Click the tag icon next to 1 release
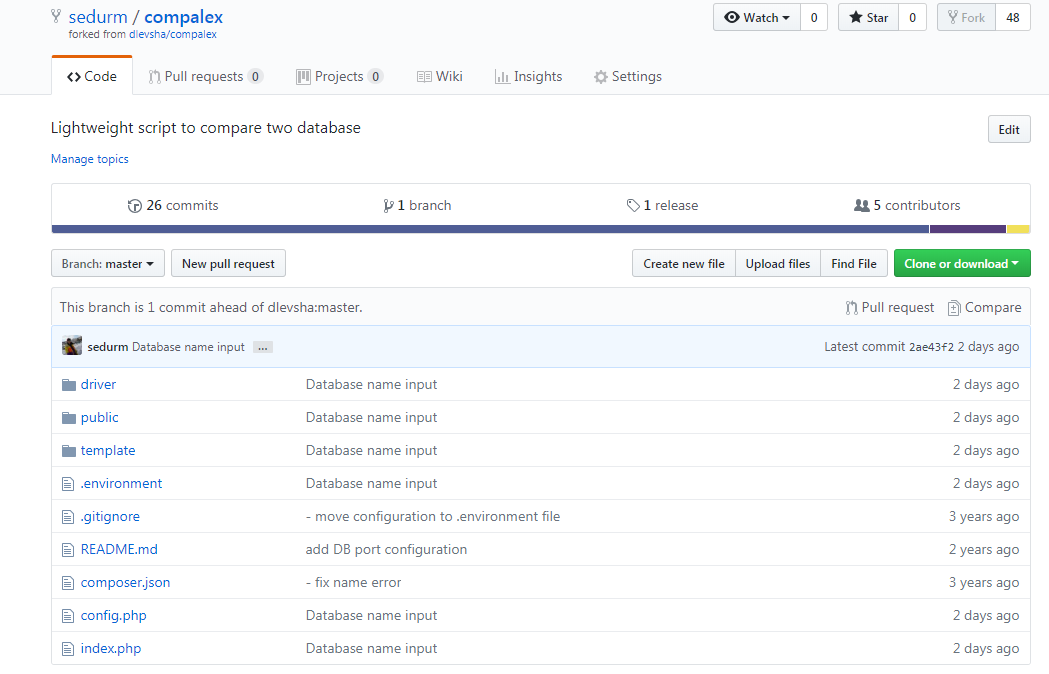The height and width of the screenshot is (674, 1049). [x=633, y=205]
